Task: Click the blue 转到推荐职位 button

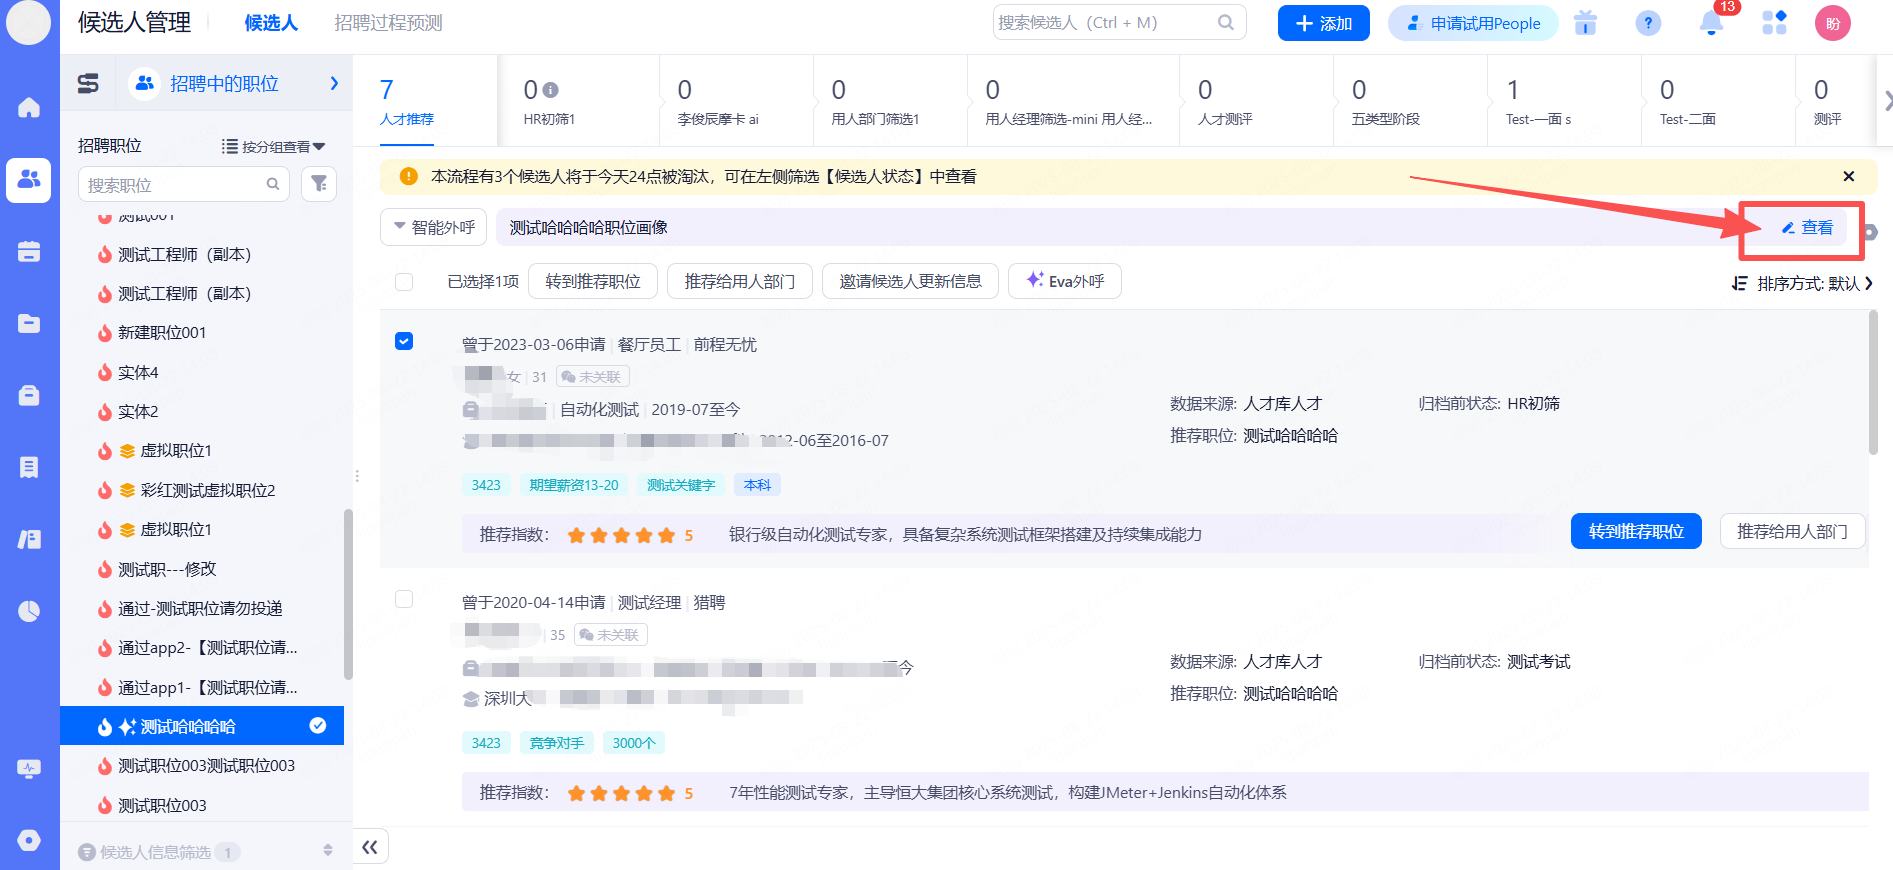Action: point(1636,532)
